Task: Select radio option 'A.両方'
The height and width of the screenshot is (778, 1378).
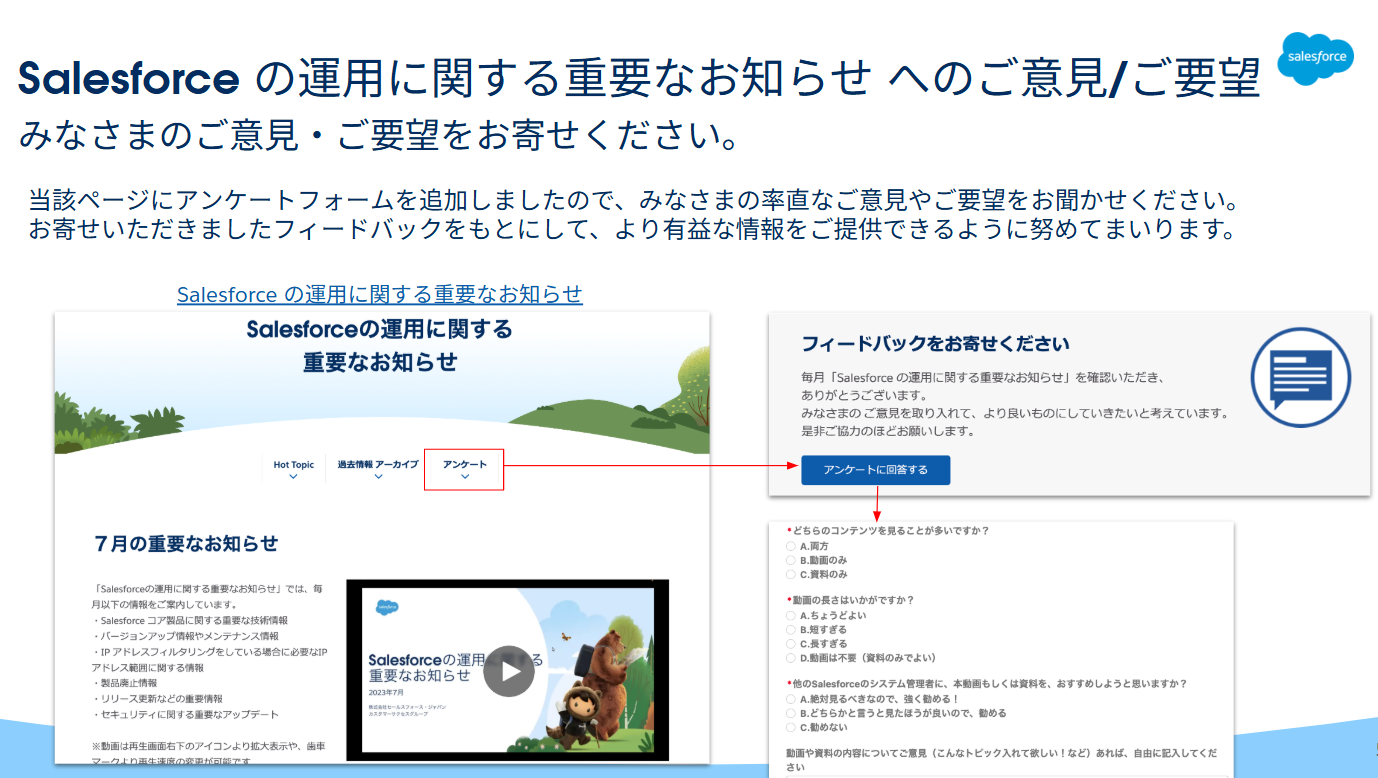Action: pyautogui.click(x=791, y=547)
